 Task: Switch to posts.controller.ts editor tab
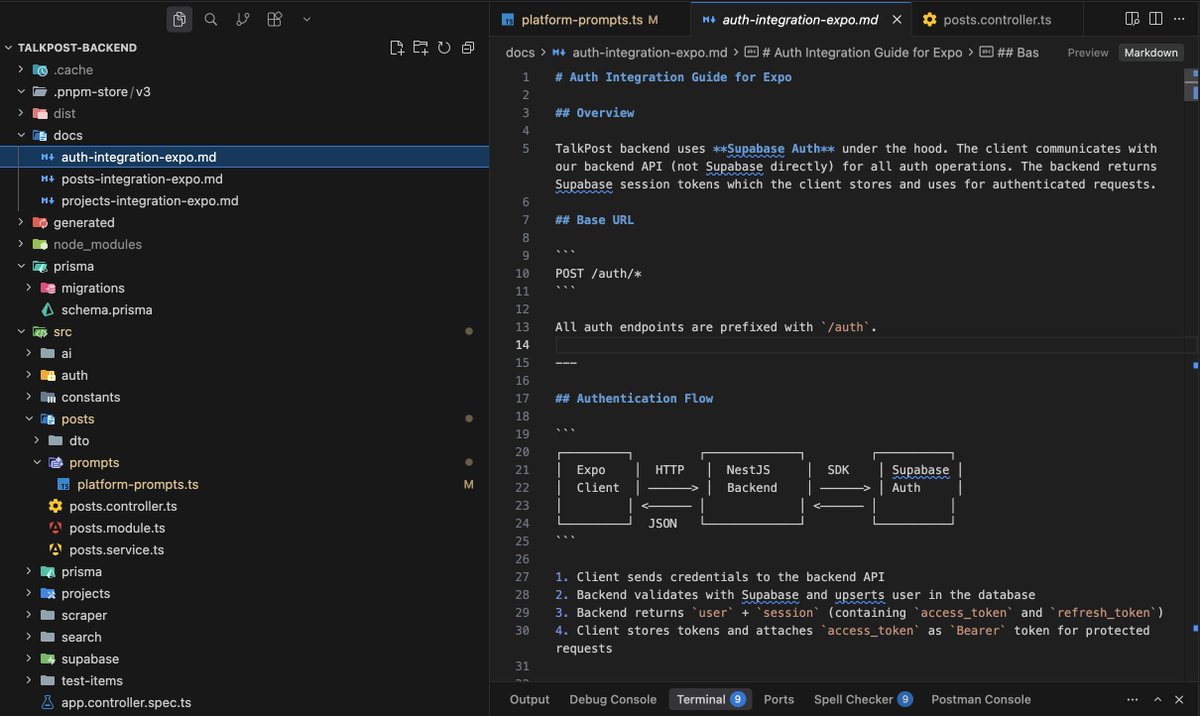pos(996,19)
